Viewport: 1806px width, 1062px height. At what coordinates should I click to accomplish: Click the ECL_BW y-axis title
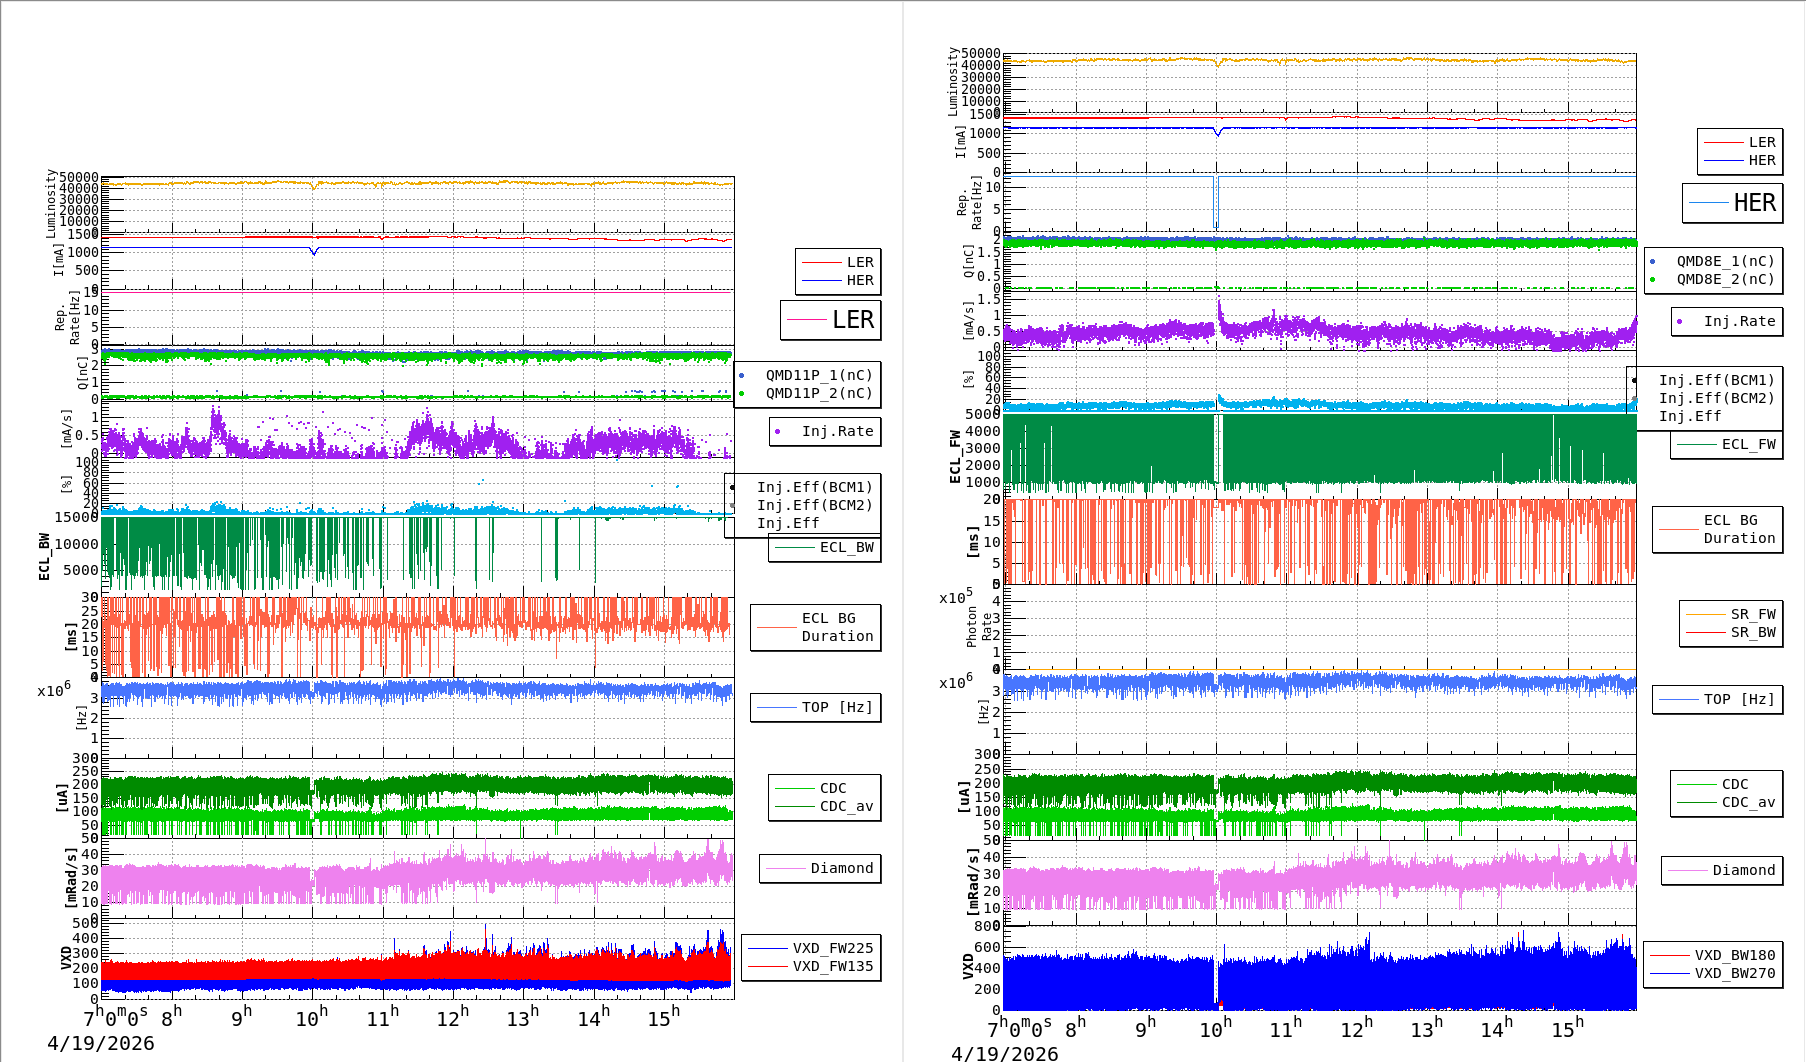44,556
